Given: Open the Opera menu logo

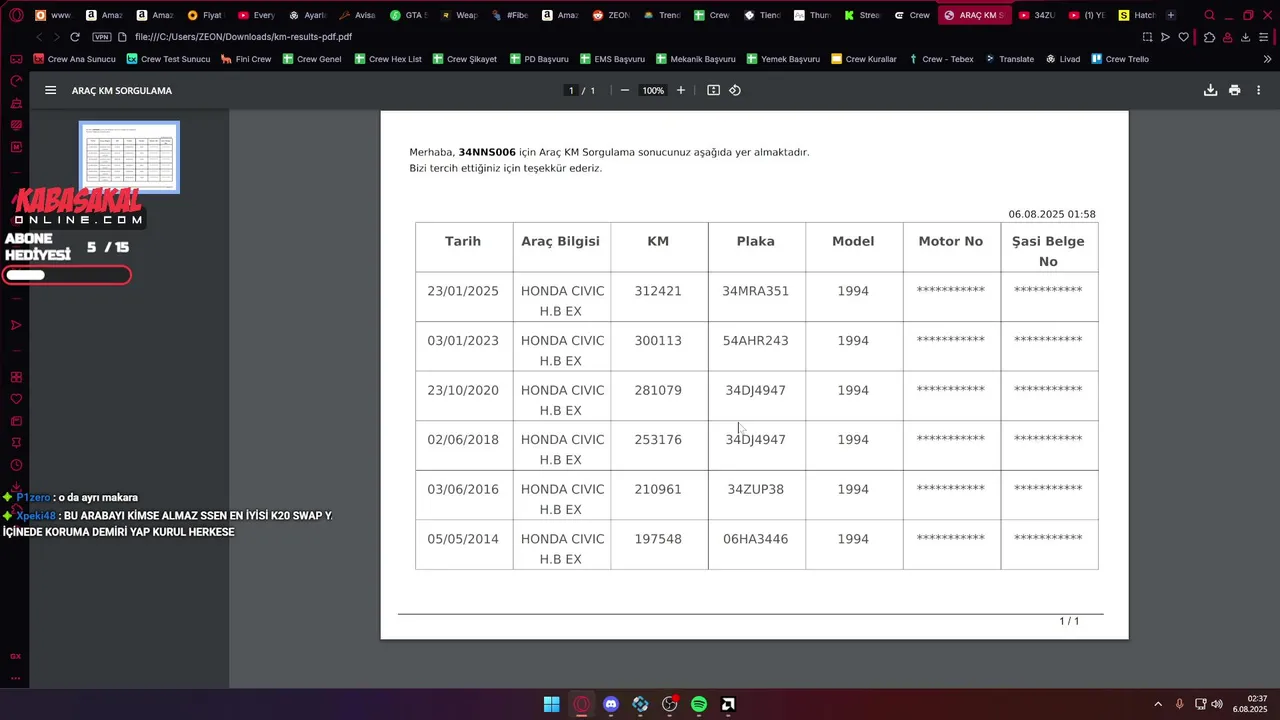Looking at the screenshot, I should (16, 15).
